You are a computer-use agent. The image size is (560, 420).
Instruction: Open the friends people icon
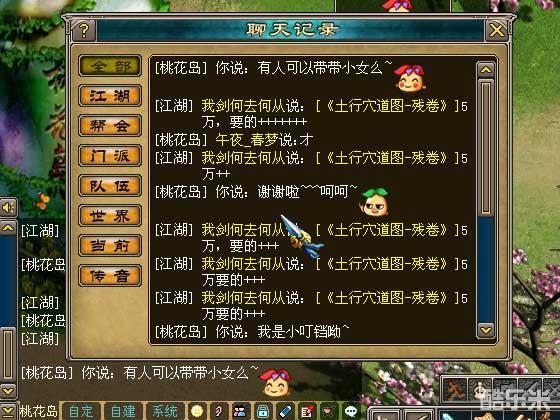tap(241, 411)
